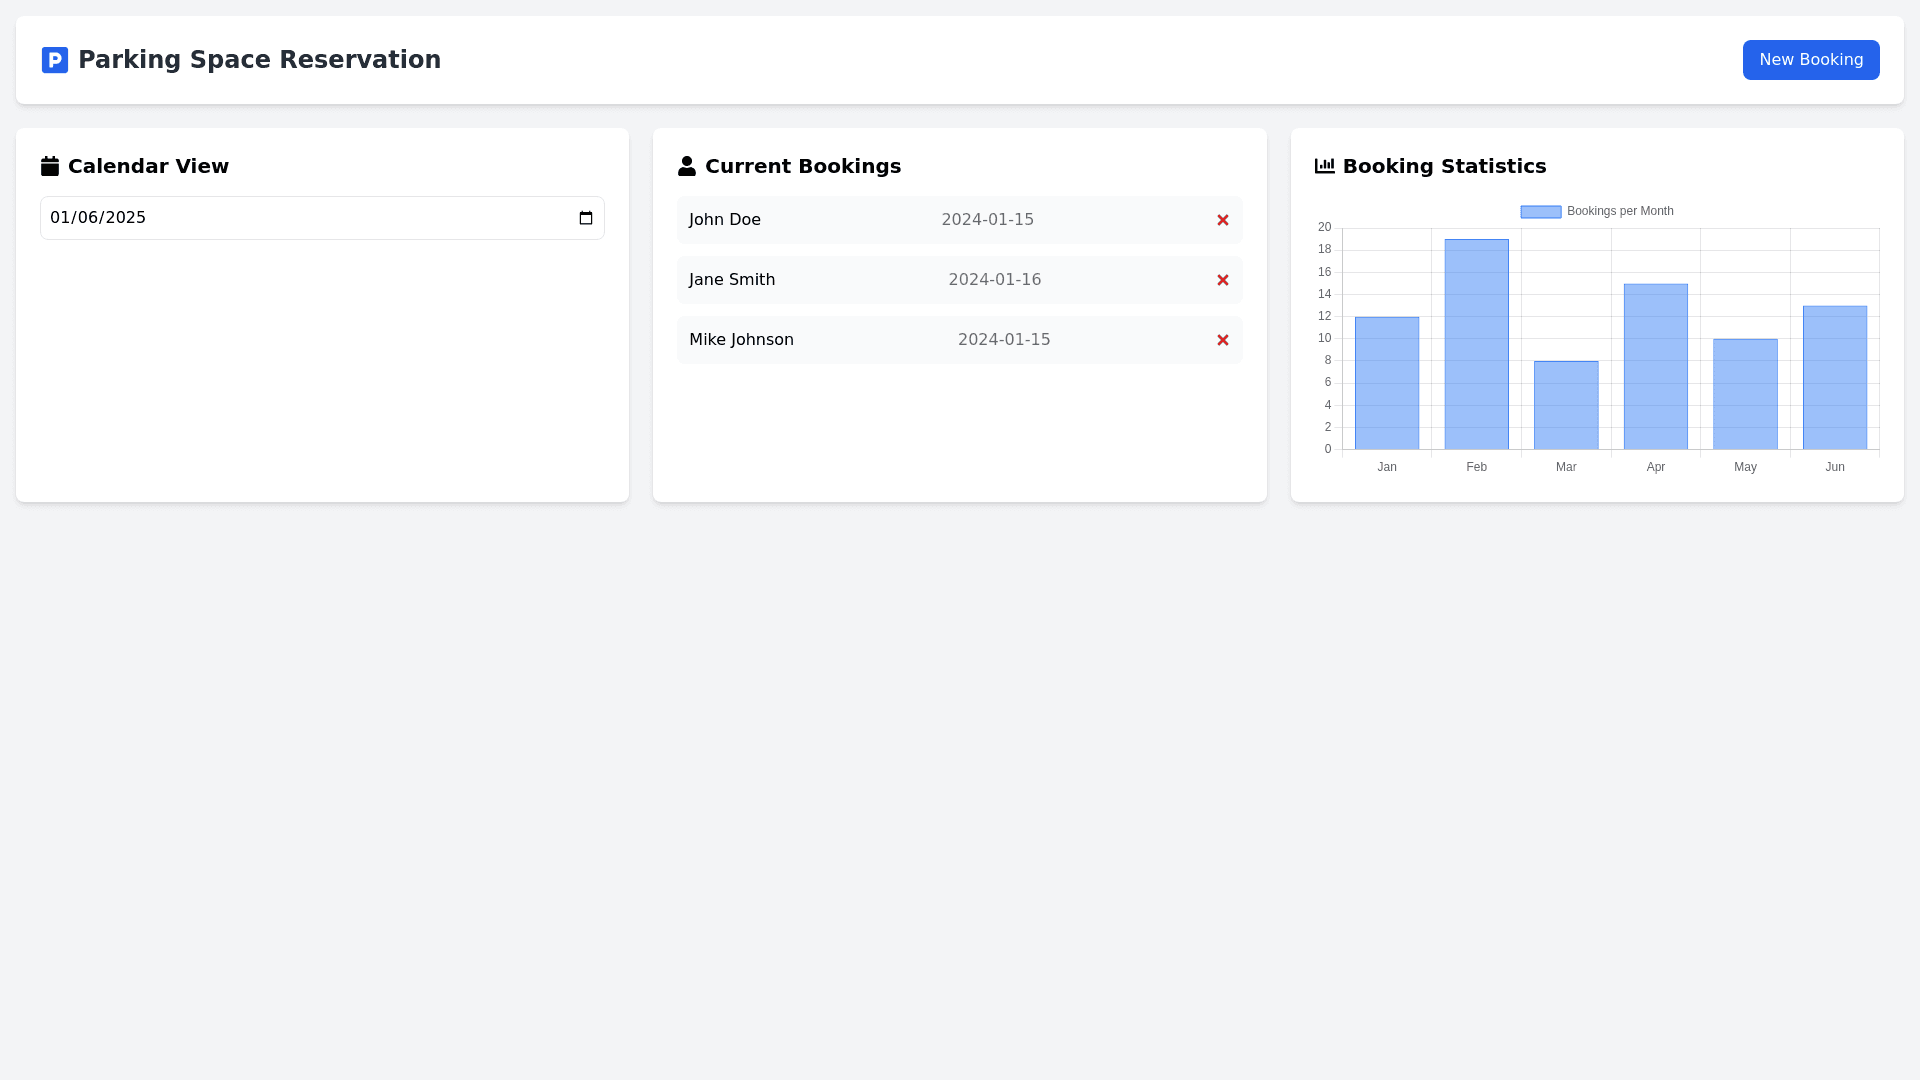The height and width of the screenshot is (1080, 1920).
Task: Select the Mike Johnson booking date
Action: 1003,340
